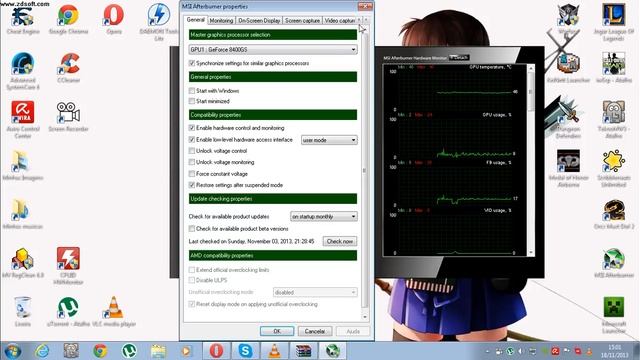The height and width of the screenshot is (360, 640).
Task: Click the tab strip scroll arrow button
Action: pyautogui.click(x=366, y=20)
